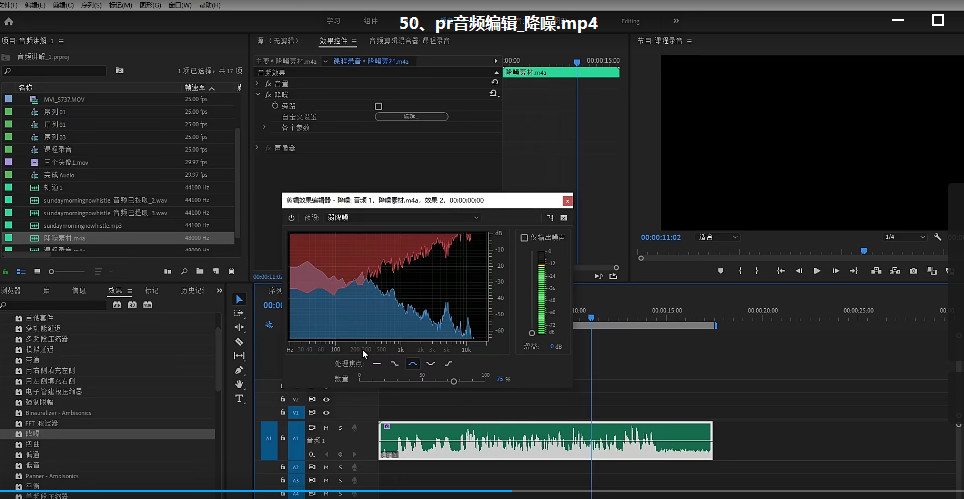Screen dimensions: 964x499
Task: Expand the first fx audio effect arrow
Action: 258,83
